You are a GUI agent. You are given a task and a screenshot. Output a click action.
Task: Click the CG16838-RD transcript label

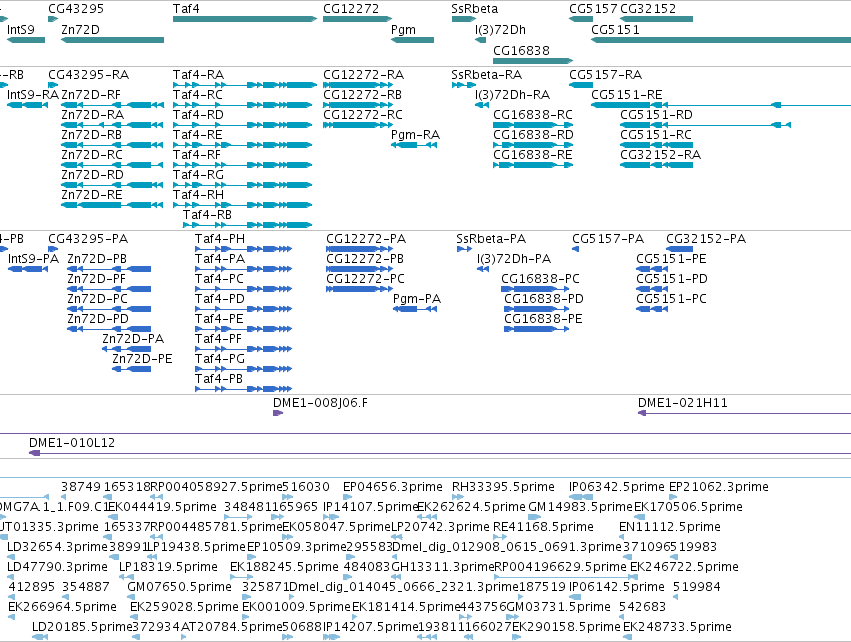(533, 135)
